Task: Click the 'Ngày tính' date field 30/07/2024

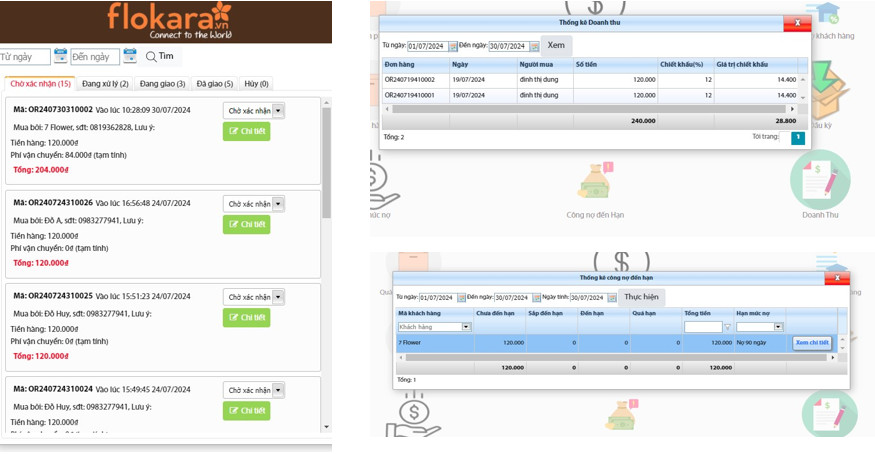Action: pos(589,298)
